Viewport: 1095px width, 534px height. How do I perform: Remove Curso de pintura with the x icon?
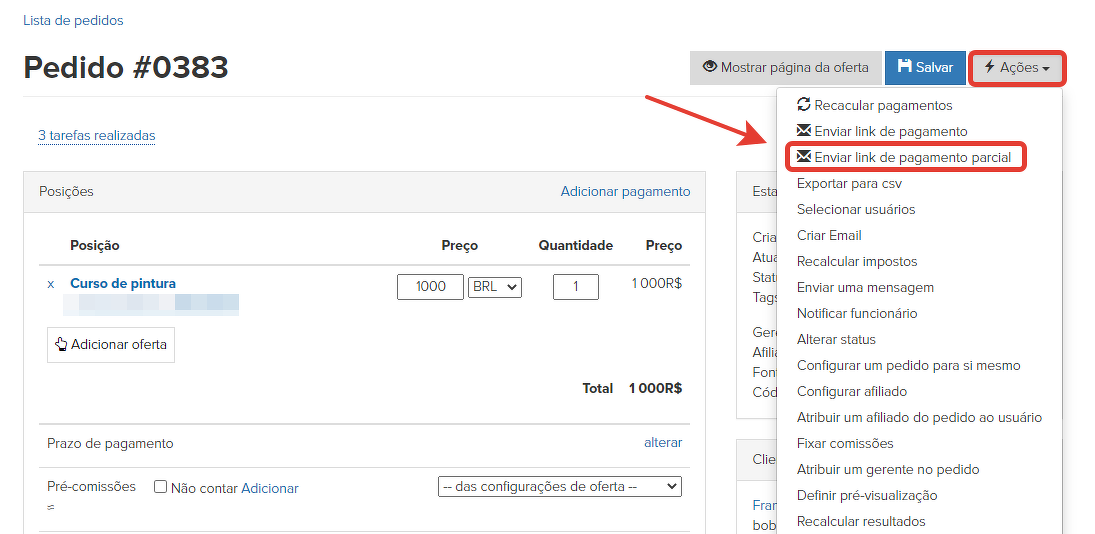(x=51, y=284)
